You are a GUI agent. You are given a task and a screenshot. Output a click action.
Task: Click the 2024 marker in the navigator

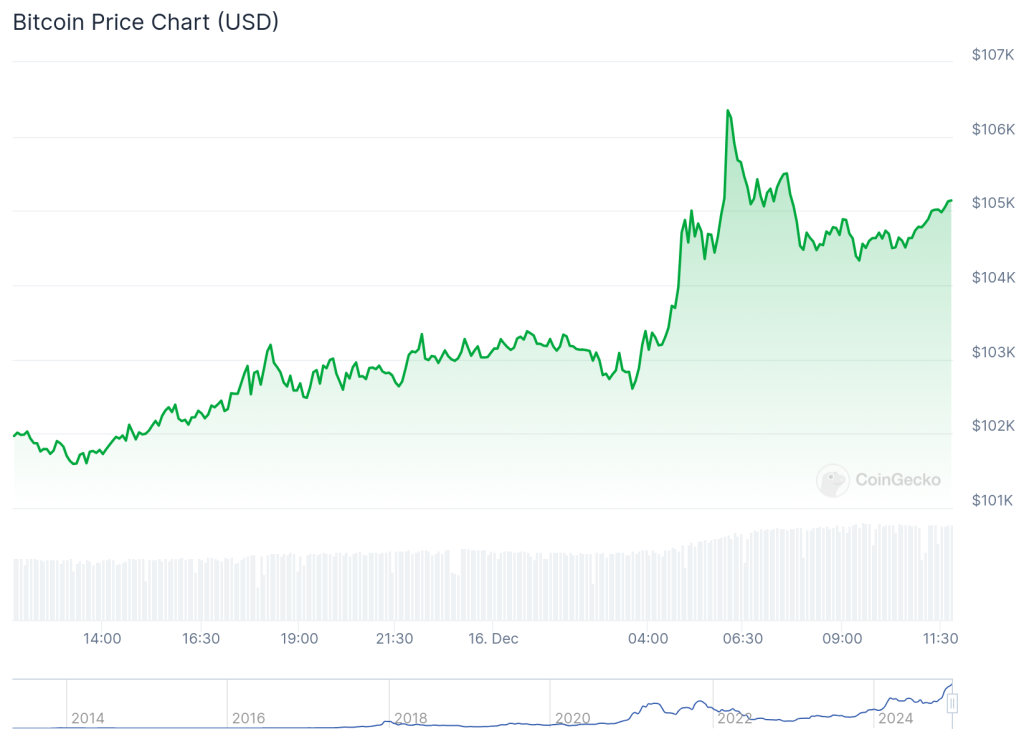(893, 718)
